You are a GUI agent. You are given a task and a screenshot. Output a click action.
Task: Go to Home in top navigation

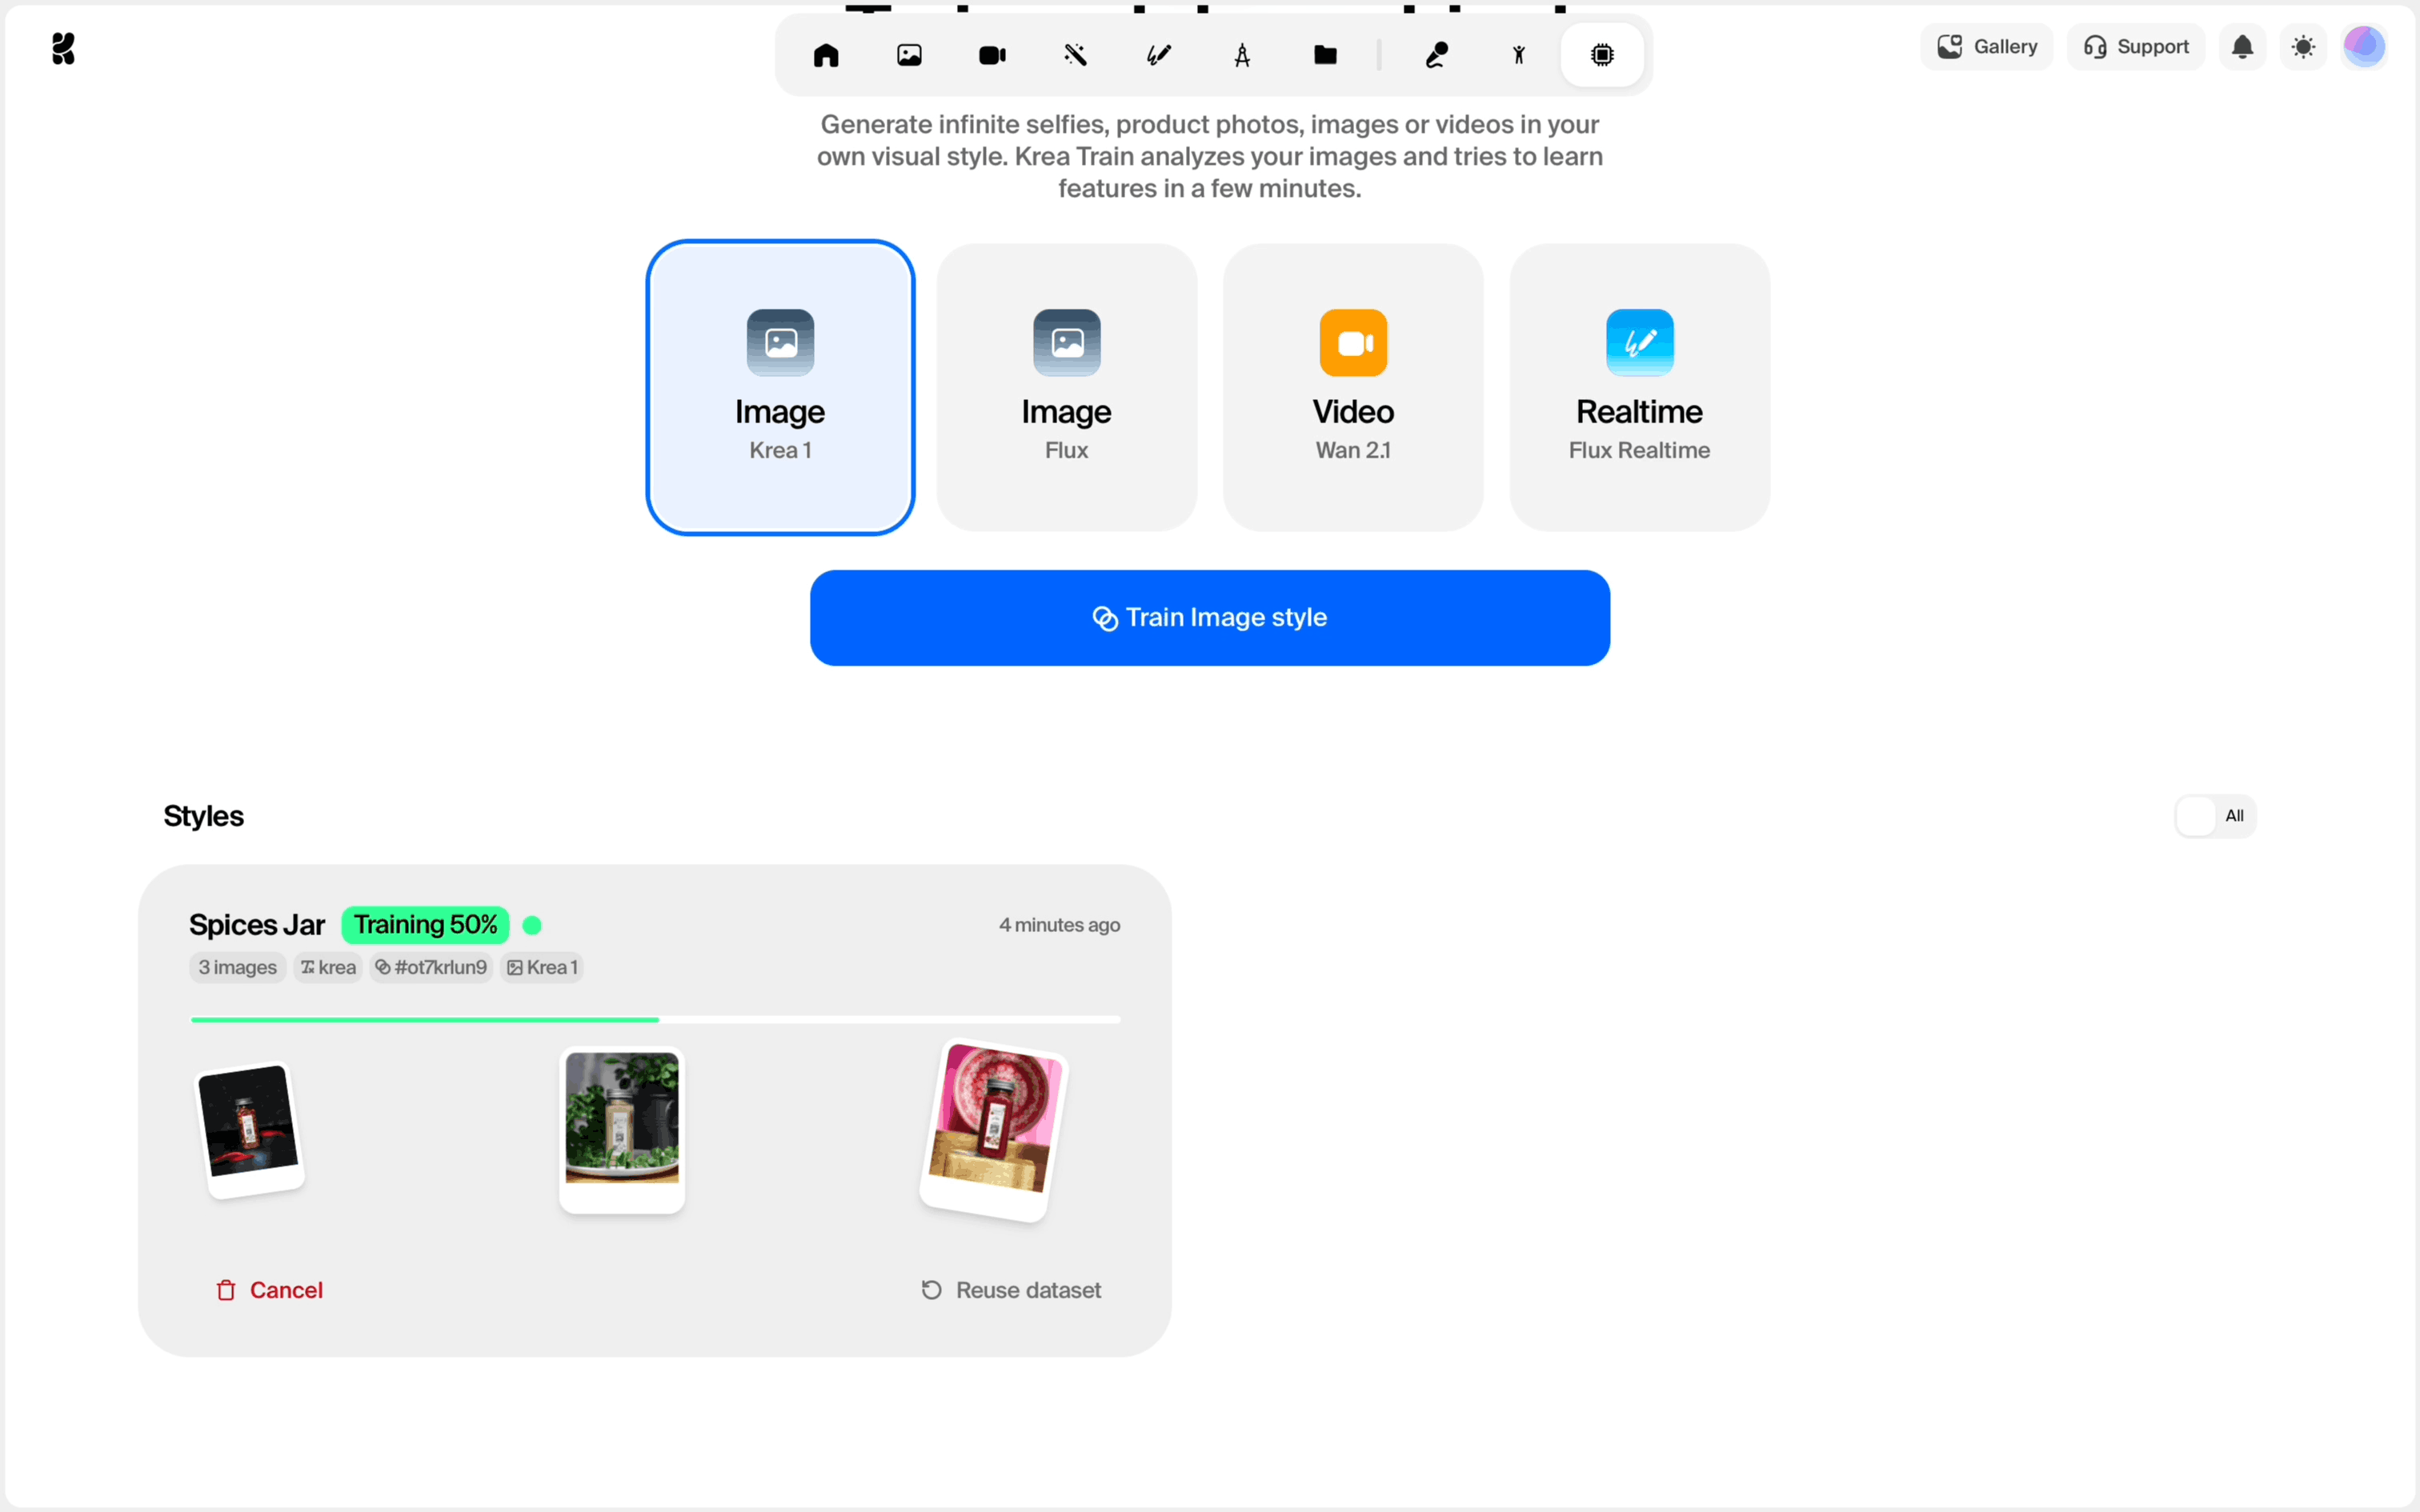pyautogui.click(x=826, y=55)
